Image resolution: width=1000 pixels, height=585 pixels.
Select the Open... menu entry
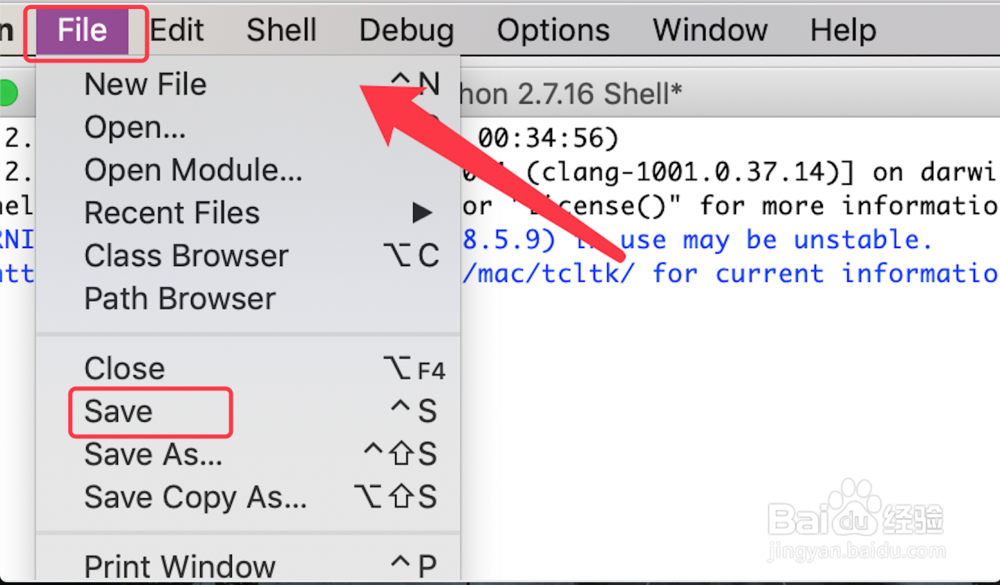click(248, 127)
